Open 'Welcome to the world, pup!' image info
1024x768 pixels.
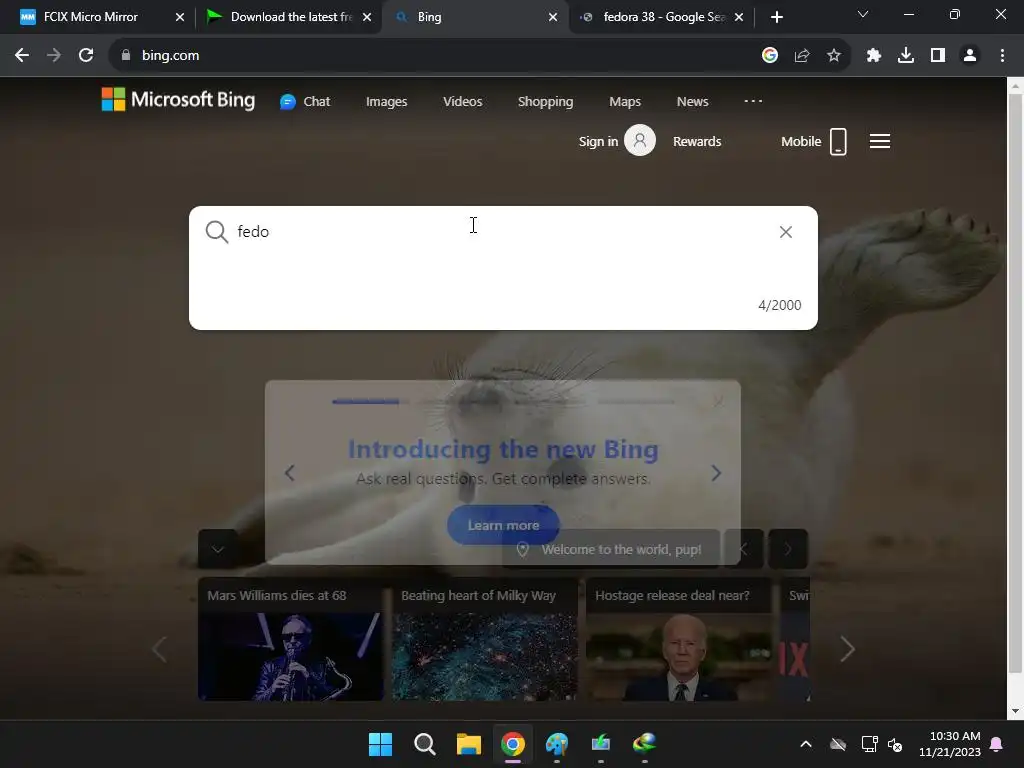pos(611,549)
